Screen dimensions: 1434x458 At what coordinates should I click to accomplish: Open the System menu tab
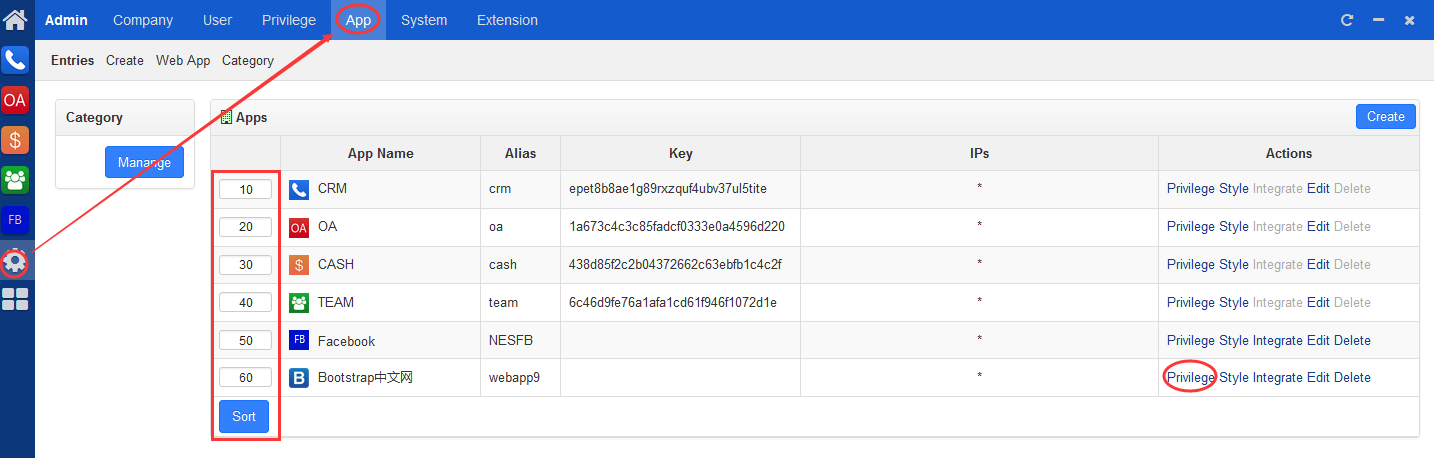pyautogui.click(x=424, y=20)
